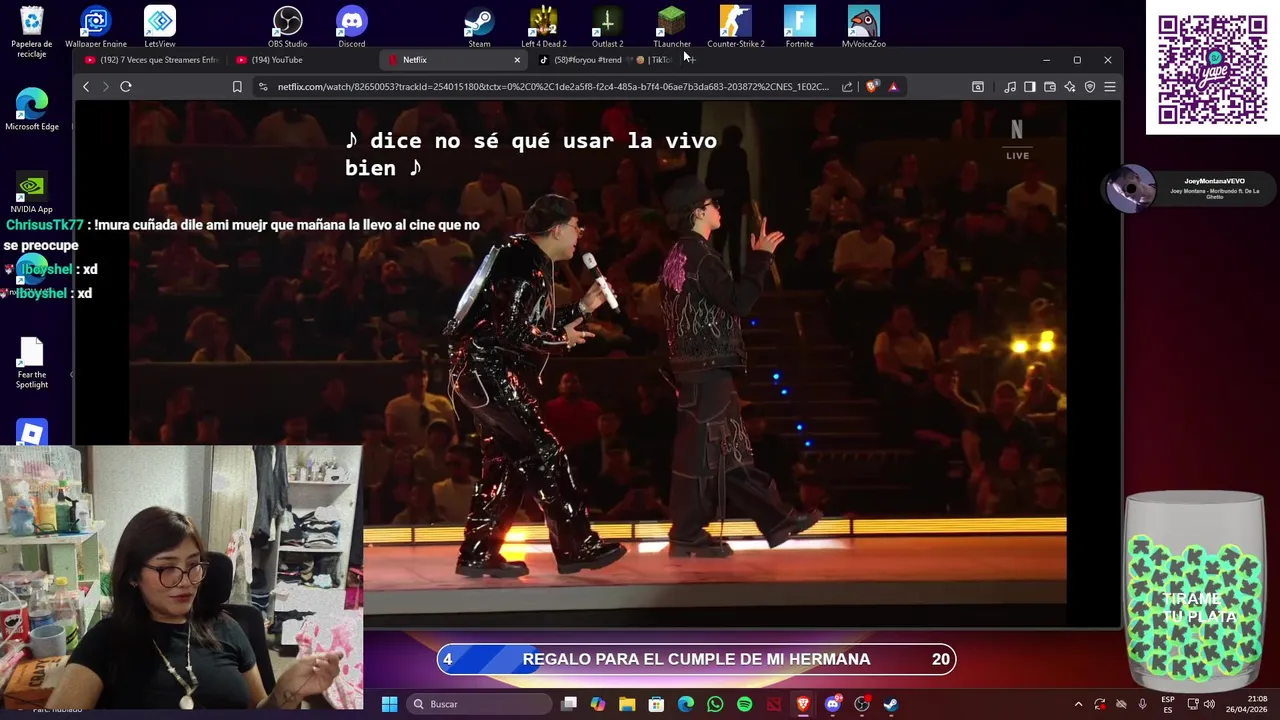Switch to the 7 Veces que Streamers tab
Image resolution: width=1280 pixels, height=720 pixels.
(151, 60)
